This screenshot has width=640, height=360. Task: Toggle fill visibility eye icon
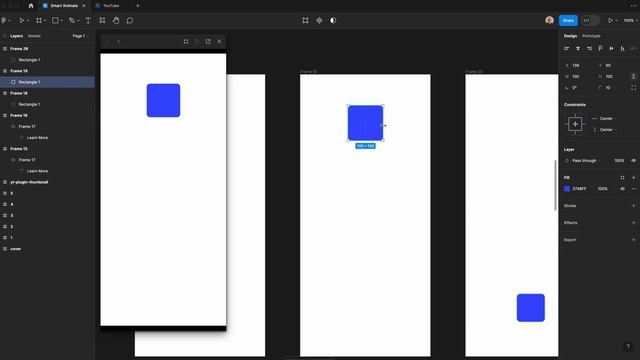pyautogui.click(x=622, y=189)
